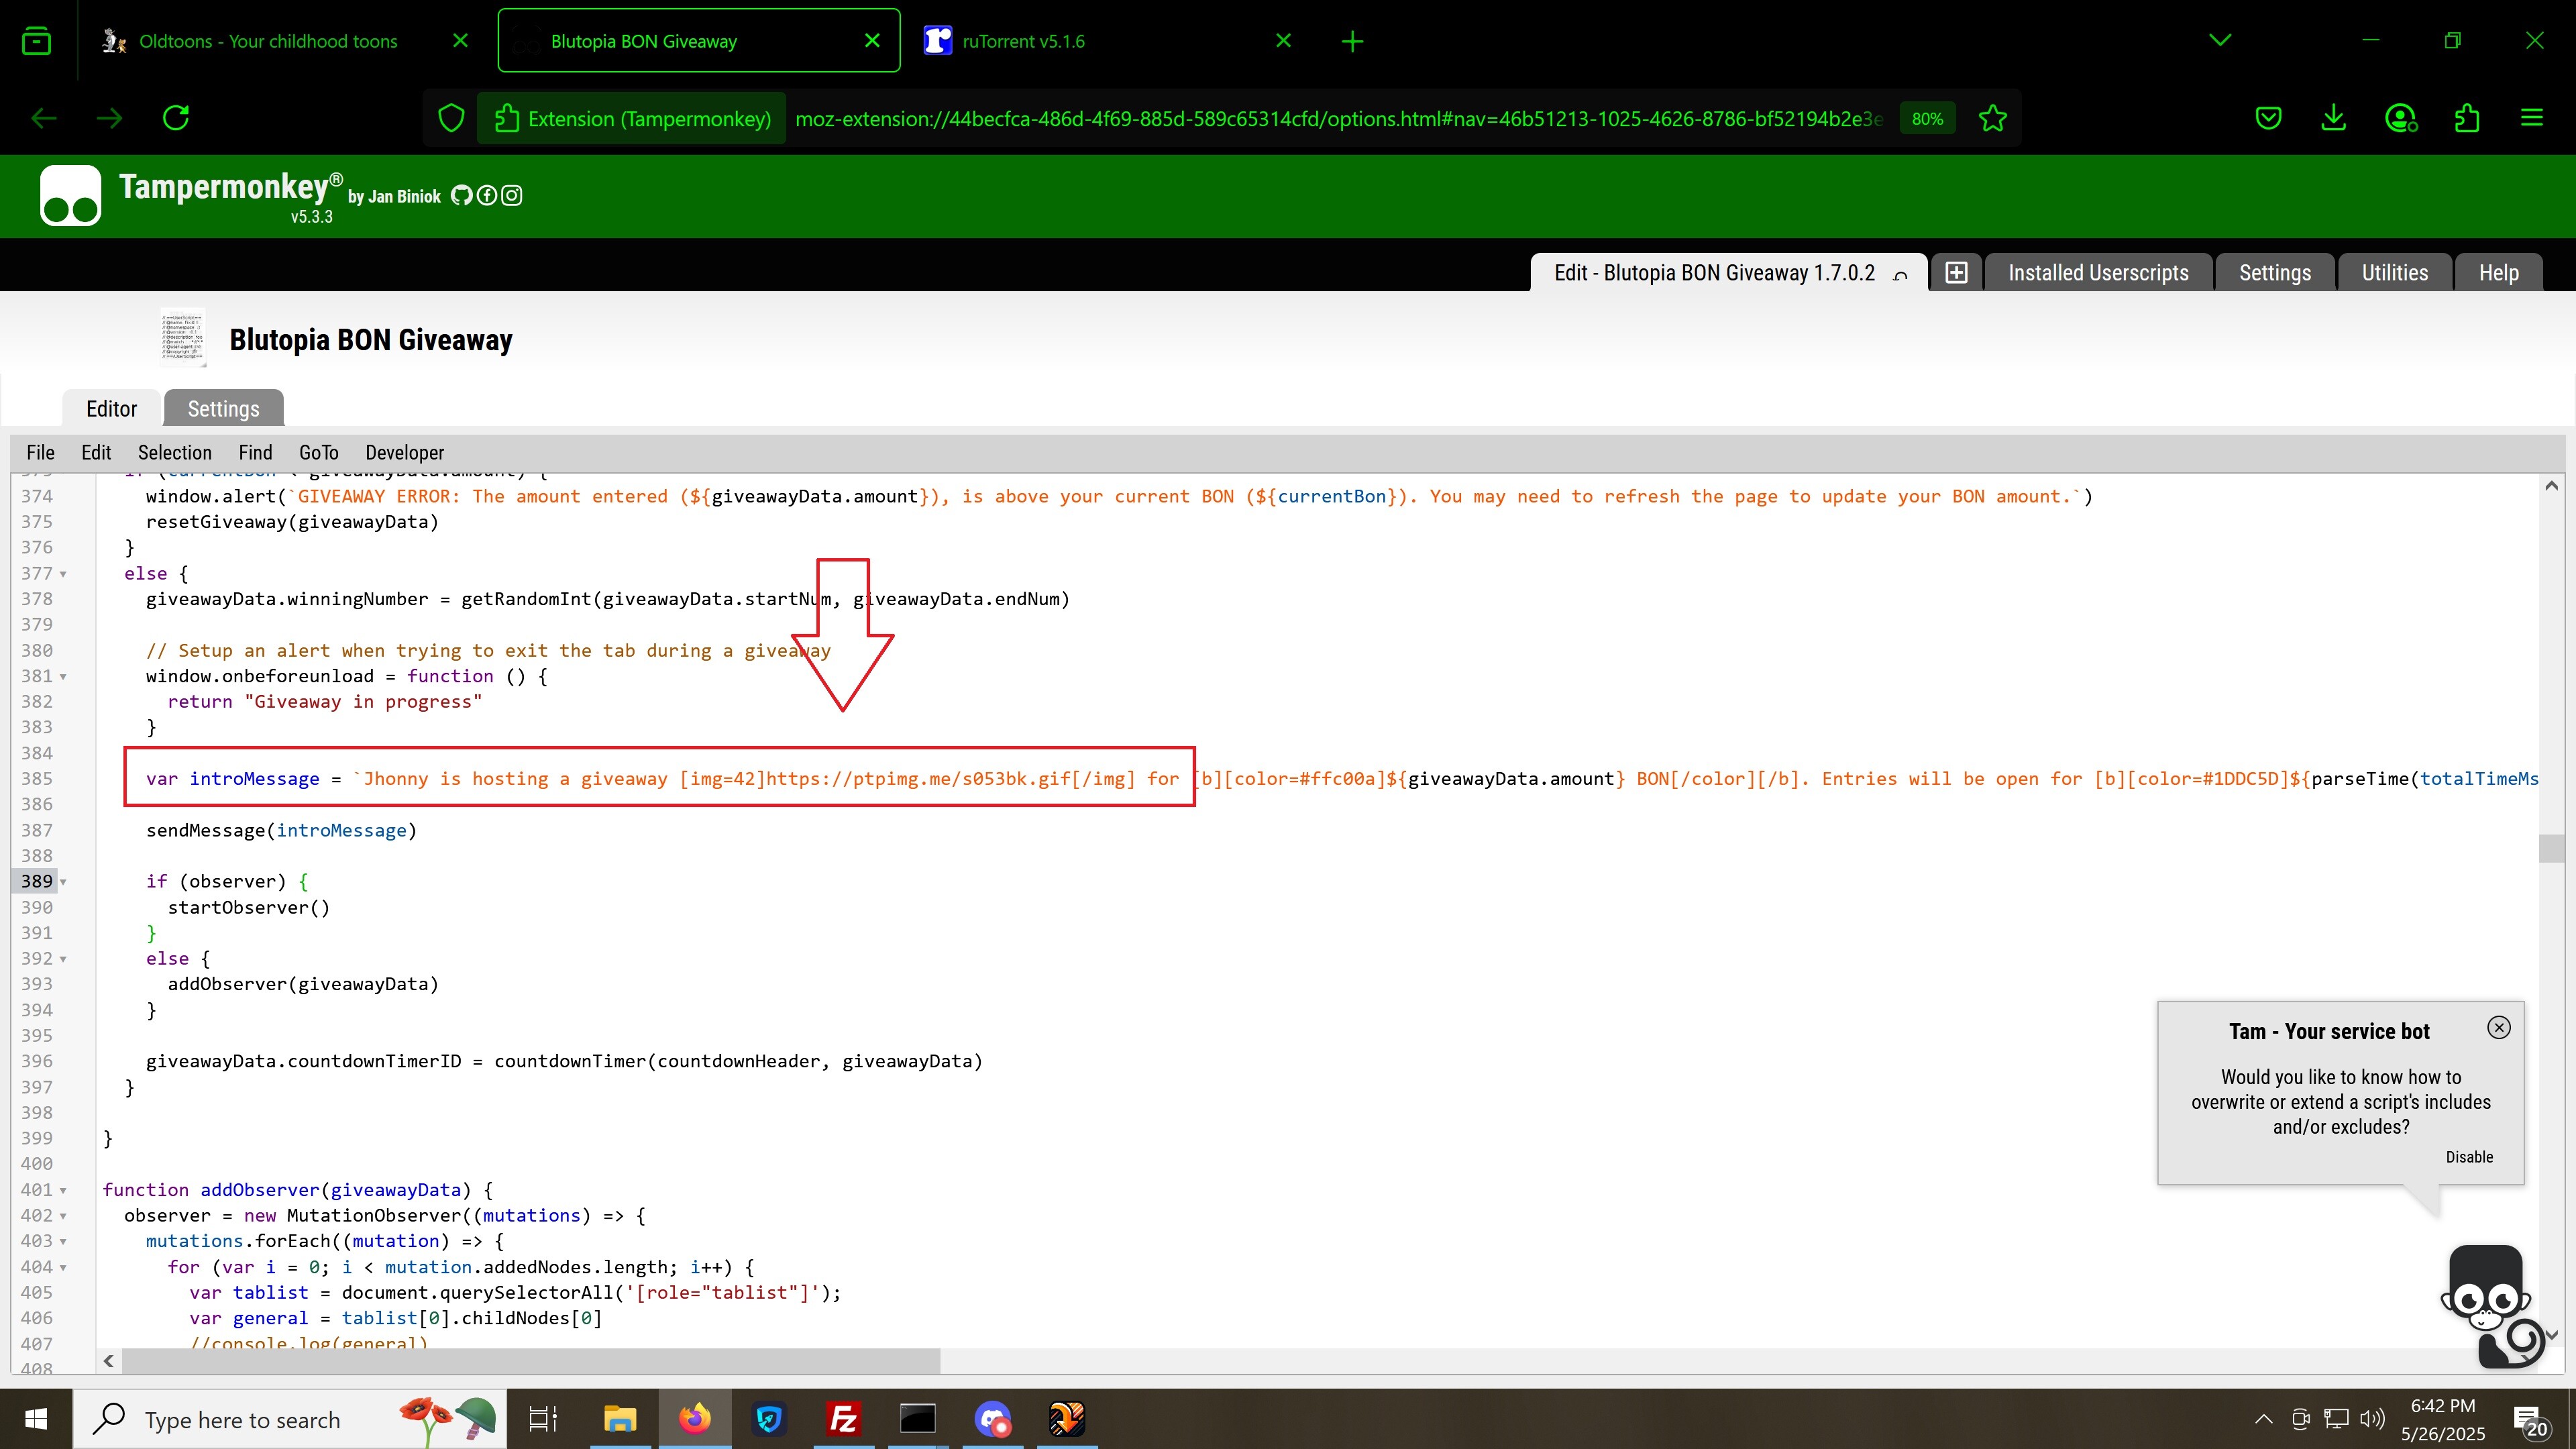This screenshot has width=2576, height=1449.
Task: Save the page to Pocket
Action: pos(2268,118)
